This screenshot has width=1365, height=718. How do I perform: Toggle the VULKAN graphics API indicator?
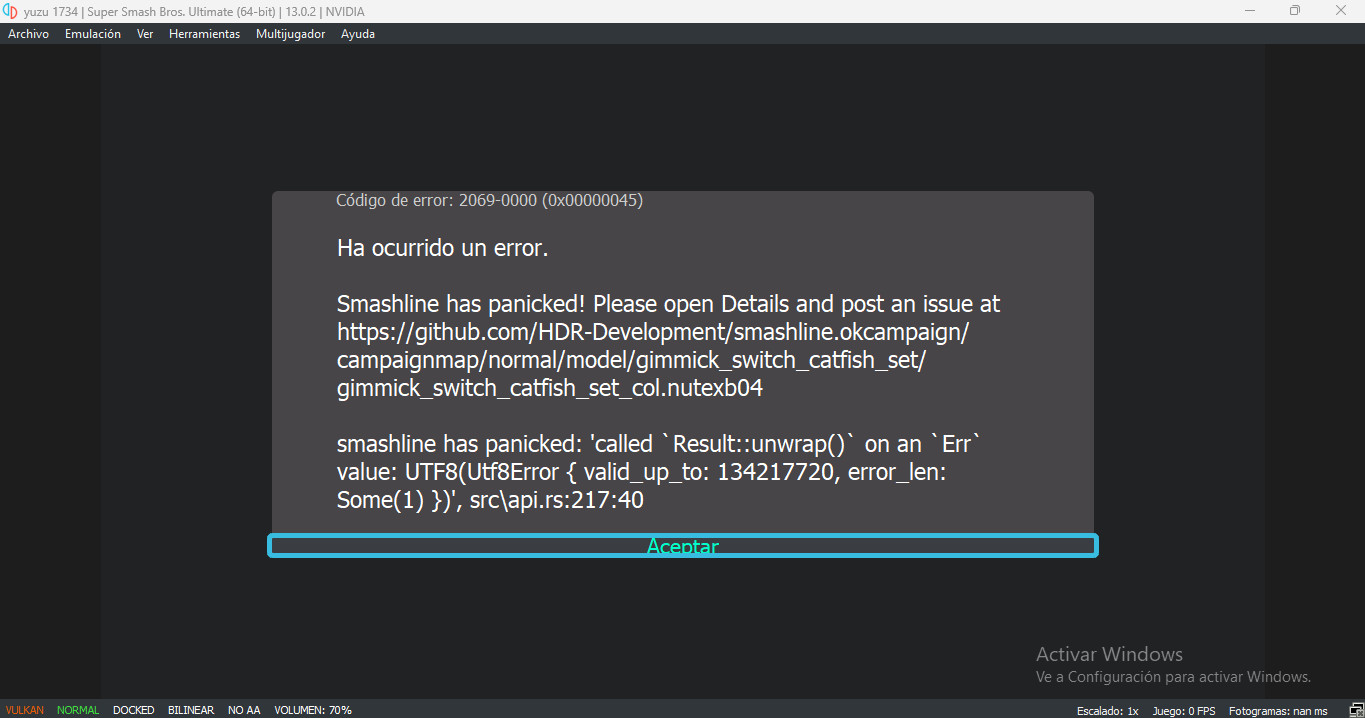[x=25, y=710]
